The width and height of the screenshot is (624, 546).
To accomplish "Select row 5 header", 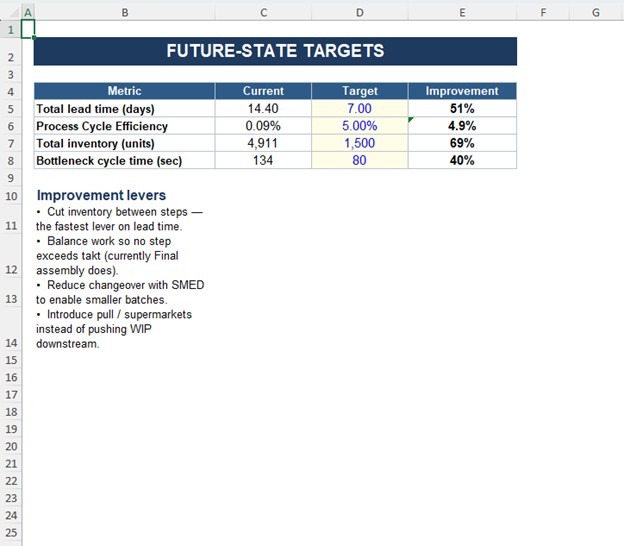I will coord(11,109).
